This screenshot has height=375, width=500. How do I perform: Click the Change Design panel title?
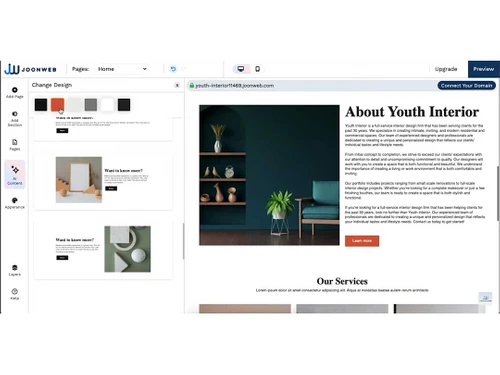click(52, 85)
